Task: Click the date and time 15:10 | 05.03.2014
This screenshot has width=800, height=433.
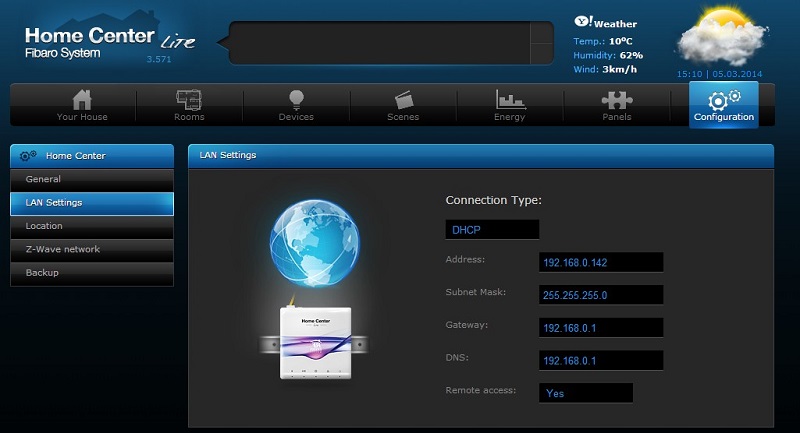Action: pos(719,74)
